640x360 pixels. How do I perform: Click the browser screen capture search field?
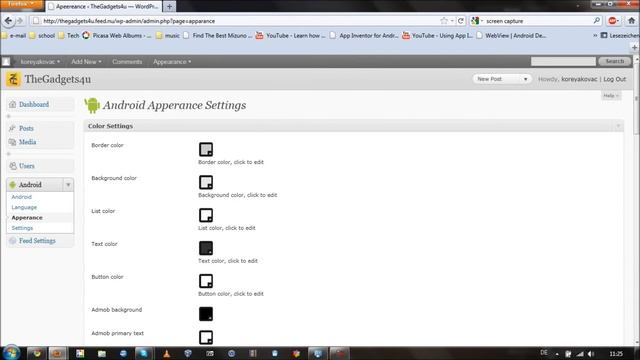[537, 21]
